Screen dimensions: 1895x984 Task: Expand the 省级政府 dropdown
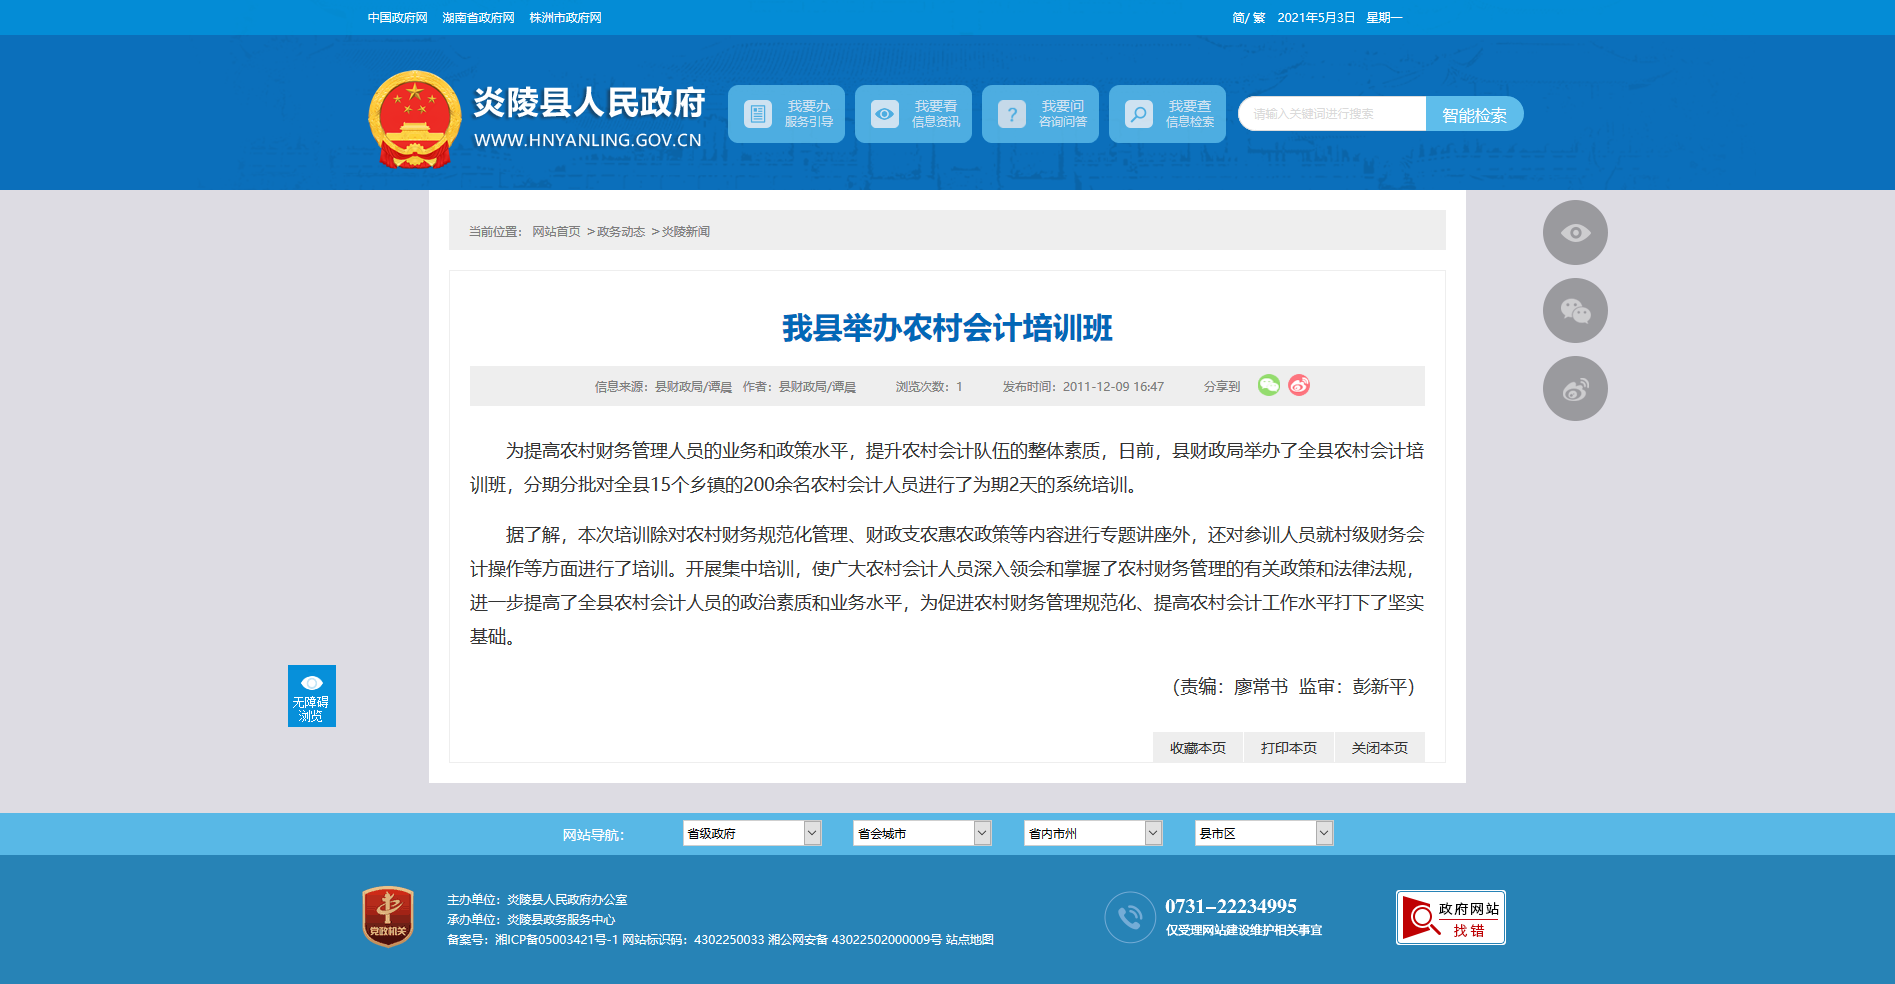751,833
